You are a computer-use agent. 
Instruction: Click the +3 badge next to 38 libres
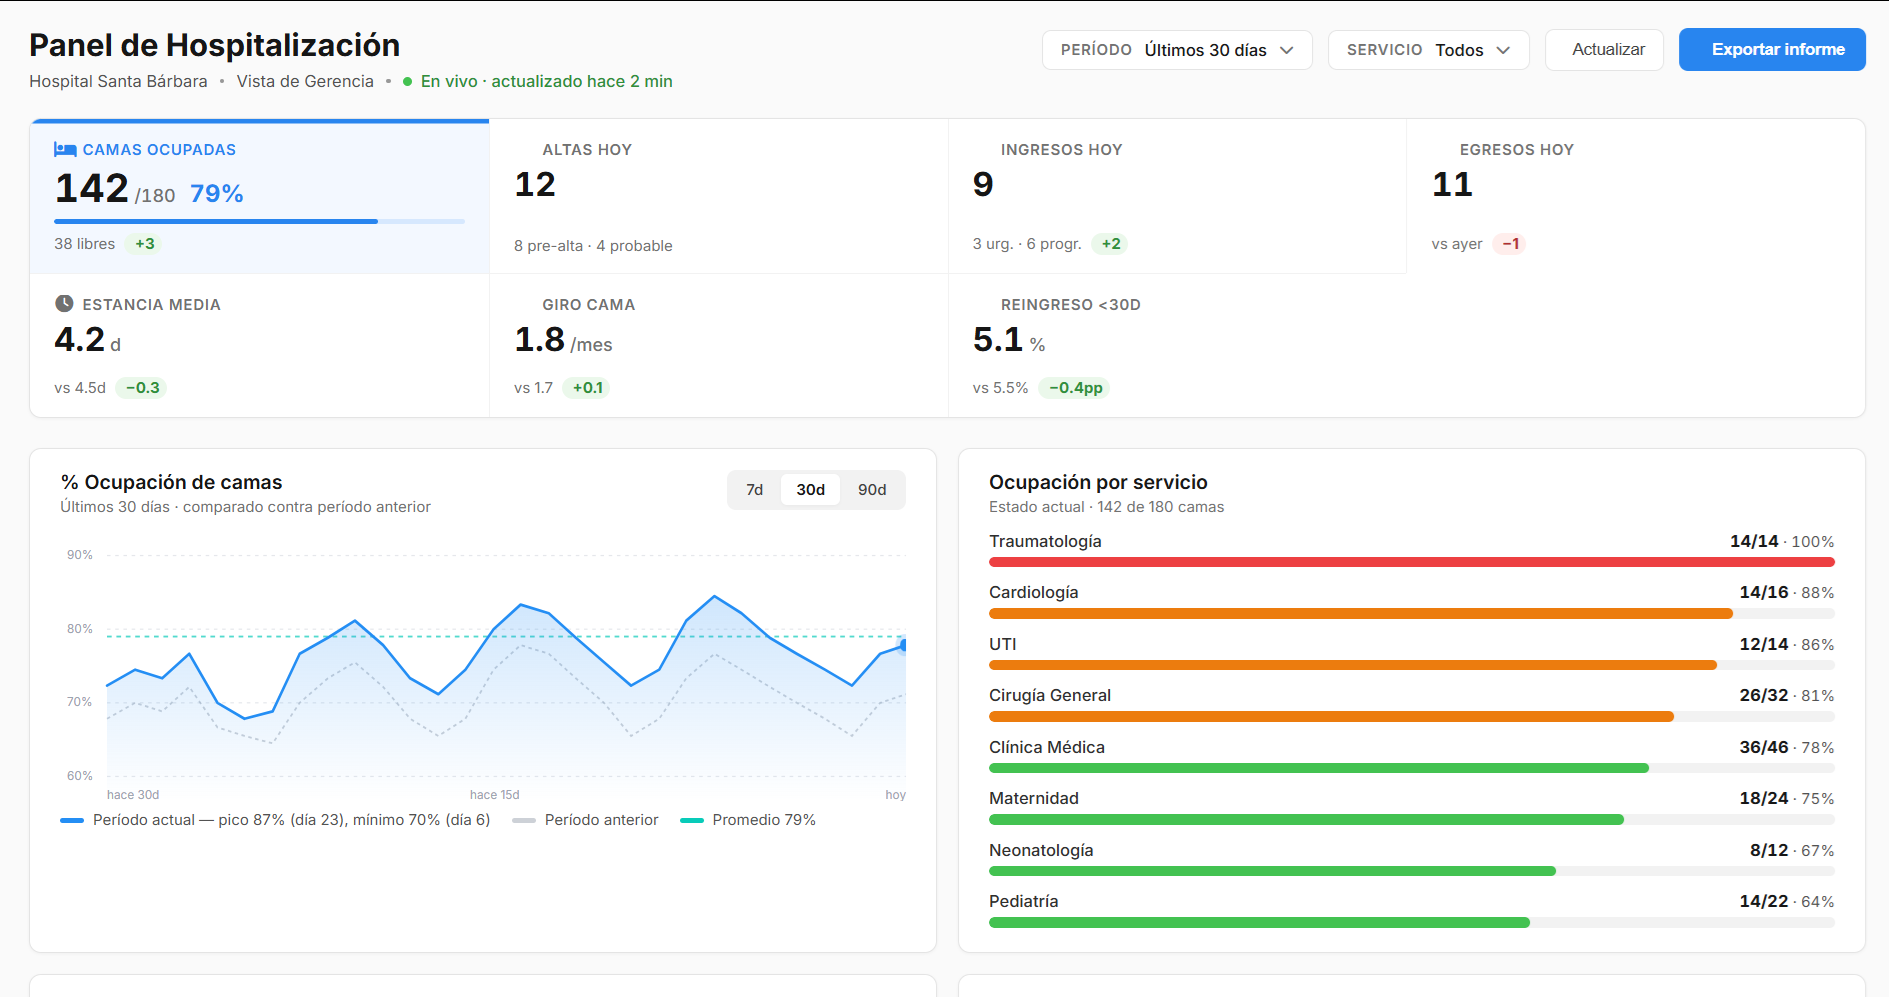tap(145, 244)
